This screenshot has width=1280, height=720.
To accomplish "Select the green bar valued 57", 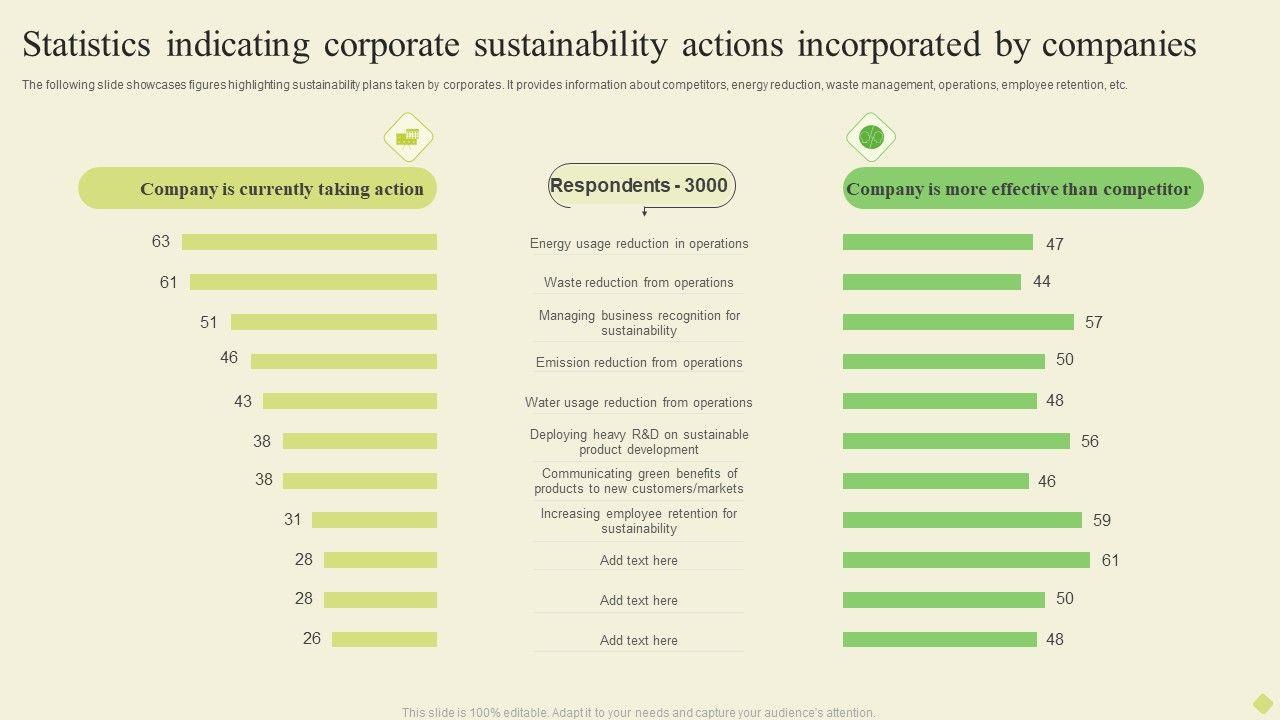I will [x=958, y=322].
